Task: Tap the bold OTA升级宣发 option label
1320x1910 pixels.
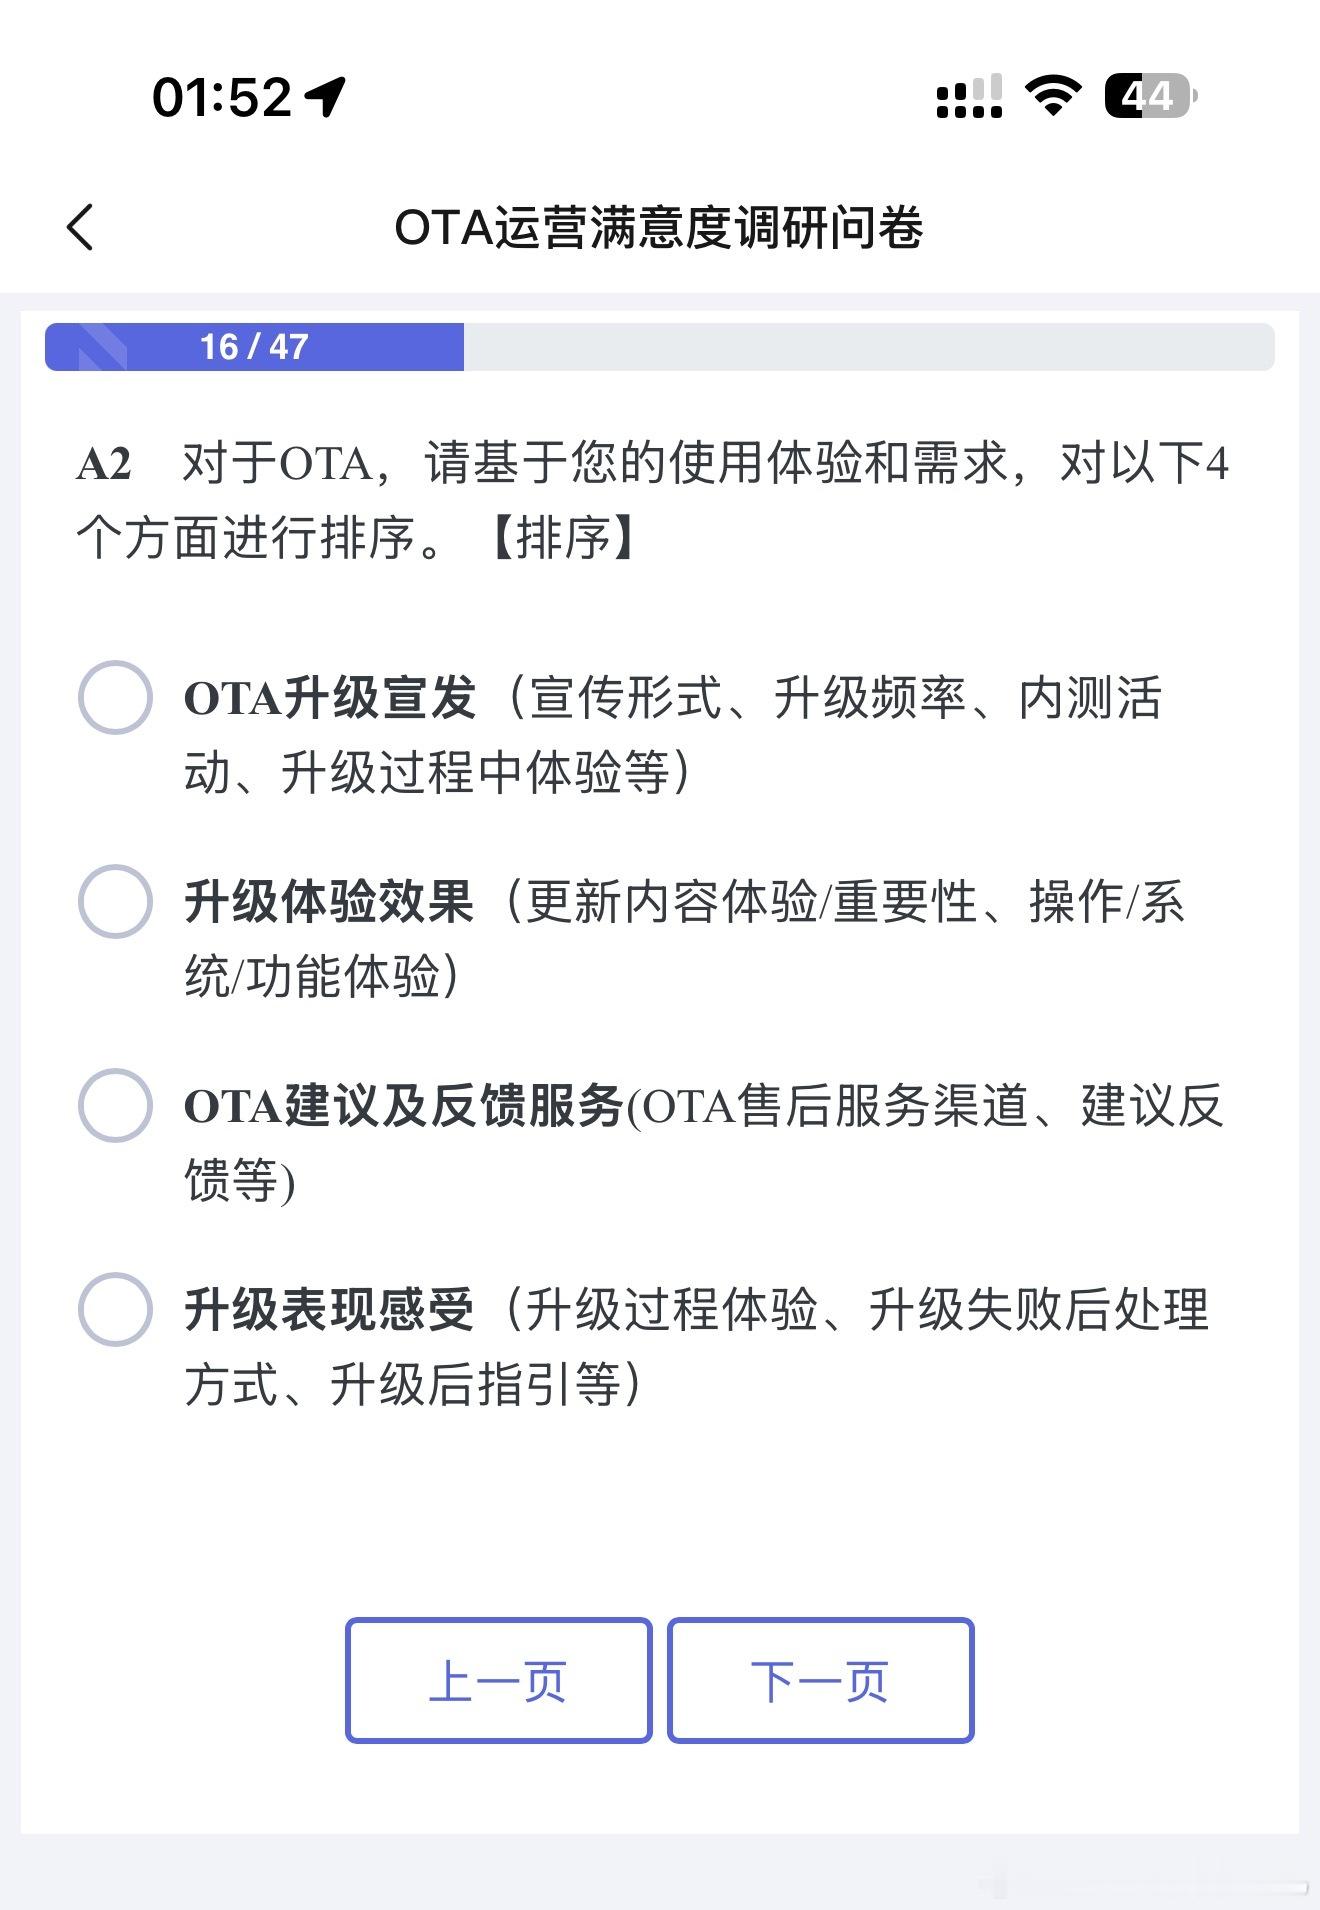Action: click(329, 698)
